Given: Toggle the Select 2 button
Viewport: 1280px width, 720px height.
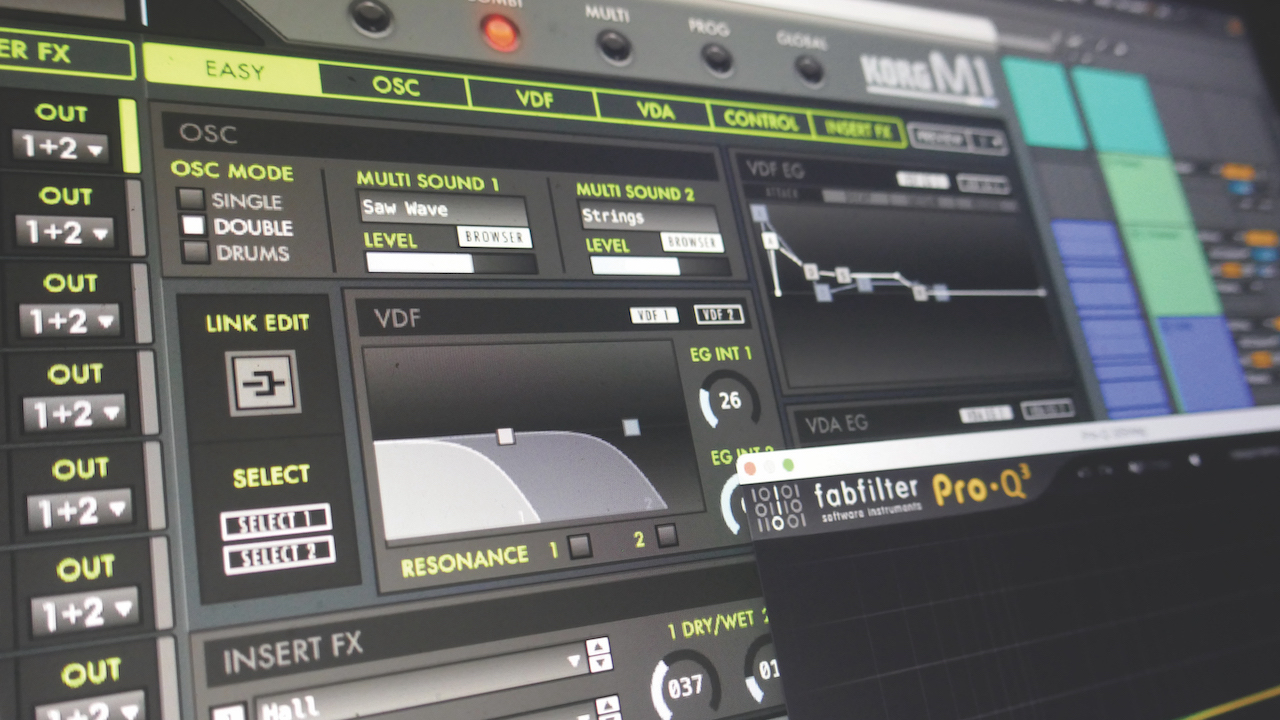Looking at the screenshot, I should click(x=279, y=555).
